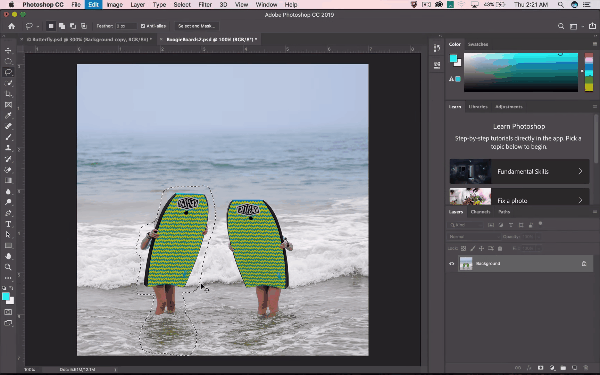Go to the Home screen icon
The height and width of the screenshot is (375, 600).
coord(11,26)
